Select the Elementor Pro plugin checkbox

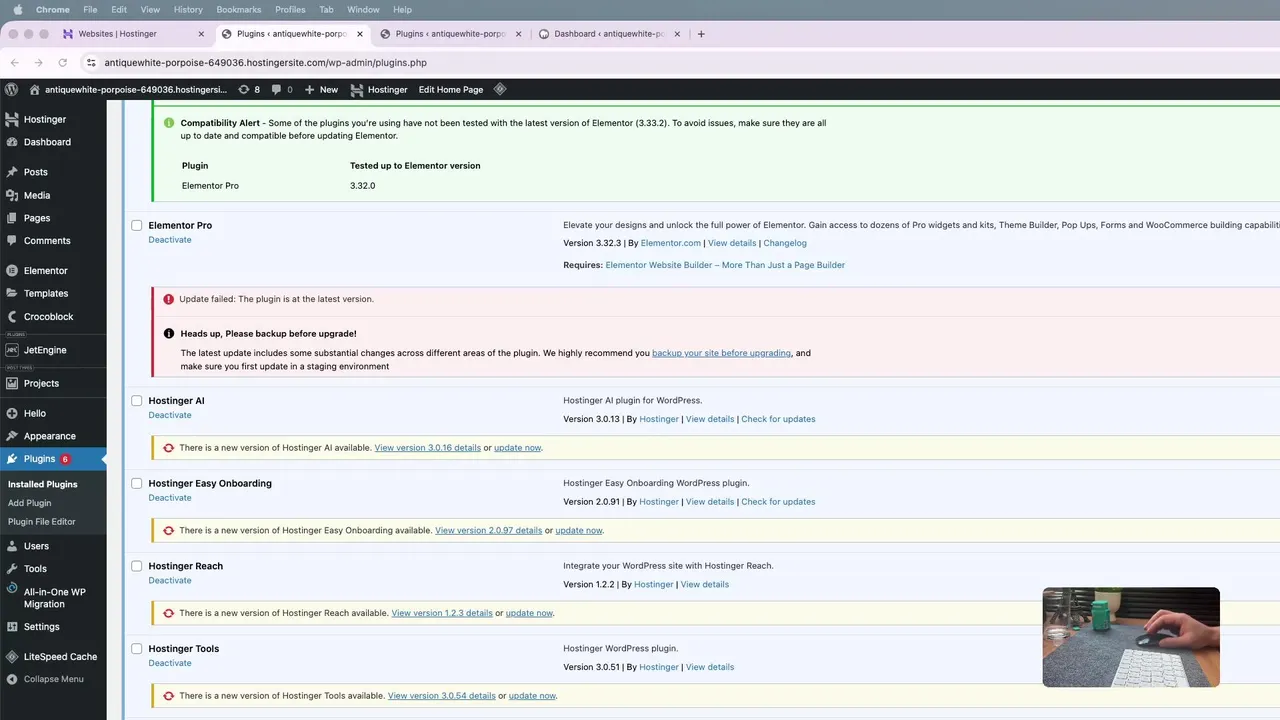[x=137, y=225]
